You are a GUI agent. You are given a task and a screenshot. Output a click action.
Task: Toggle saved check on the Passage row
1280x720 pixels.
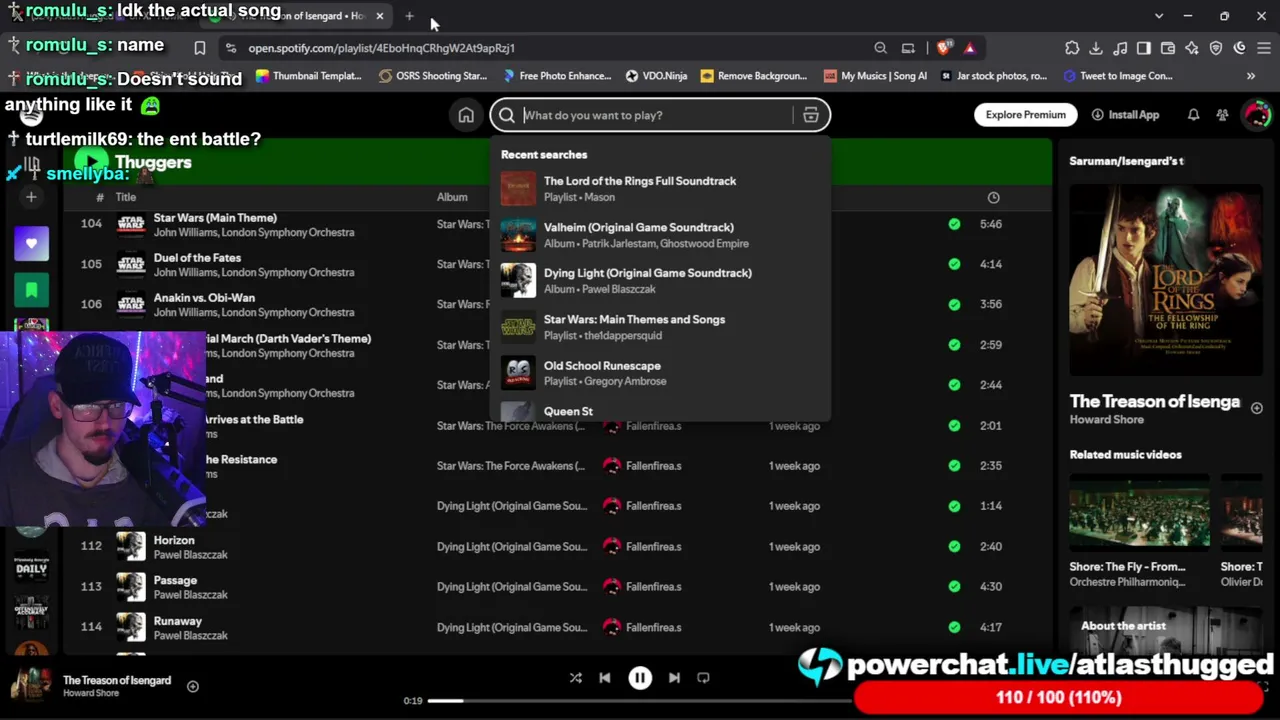pos(954,587)
